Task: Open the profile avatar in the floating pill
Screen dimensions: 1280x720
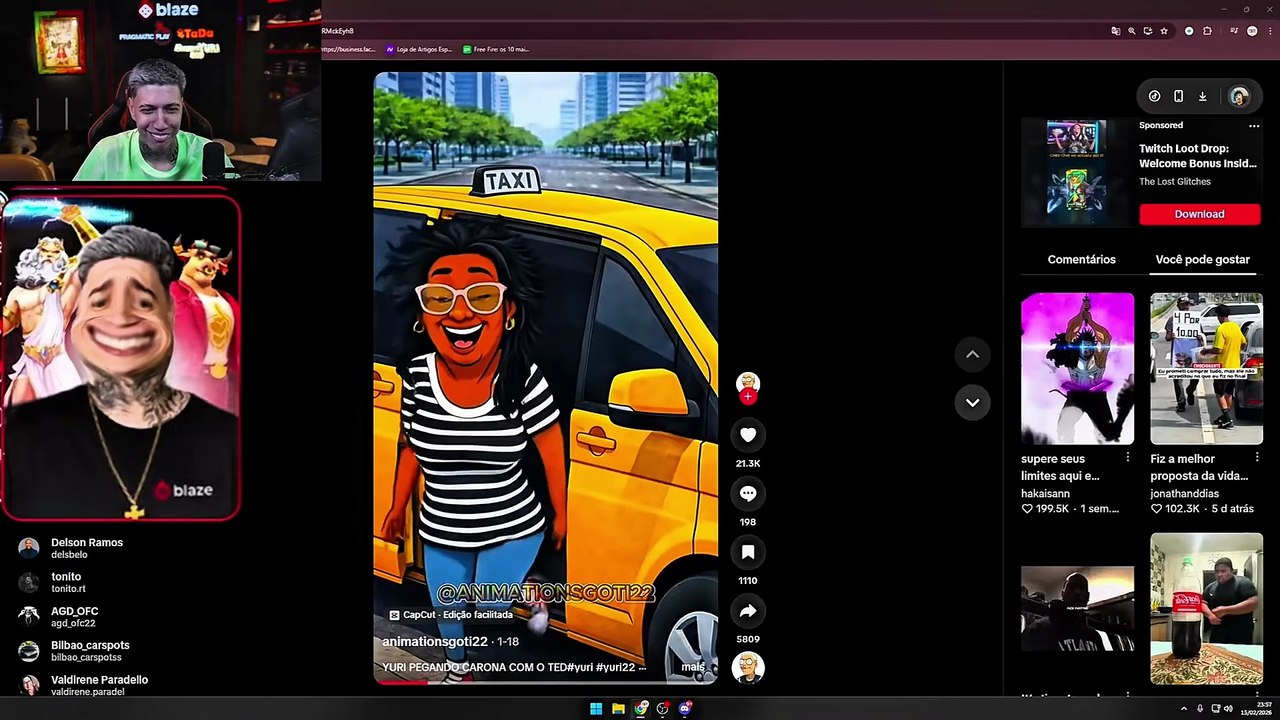Action: click(1239, 96)
